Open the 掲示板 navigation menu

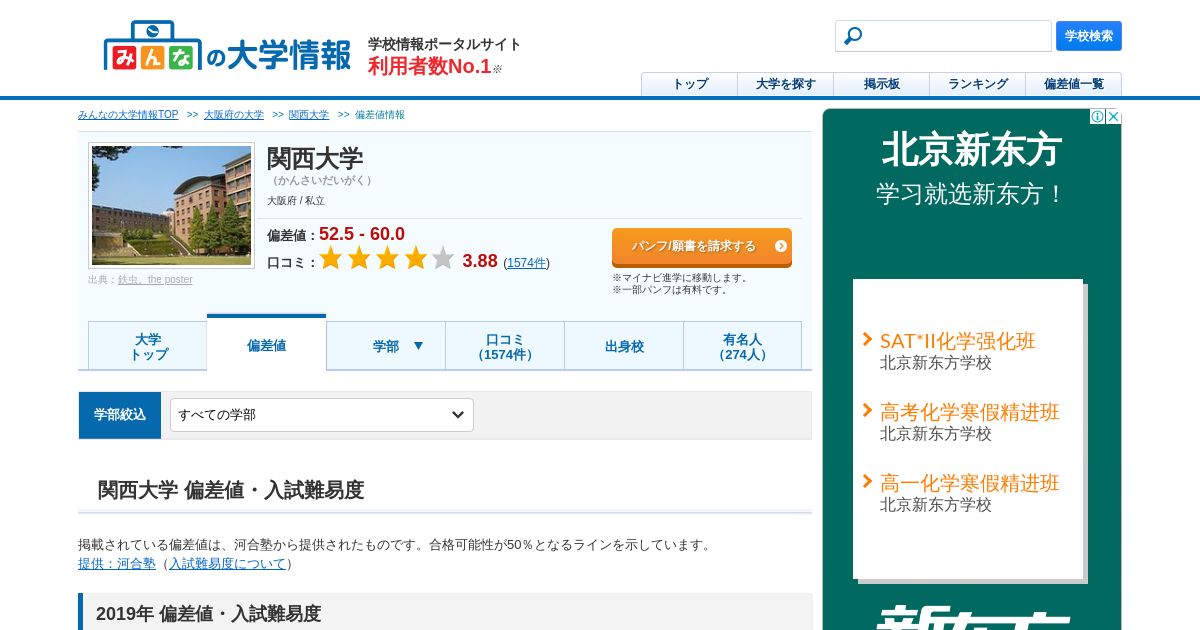881,84
